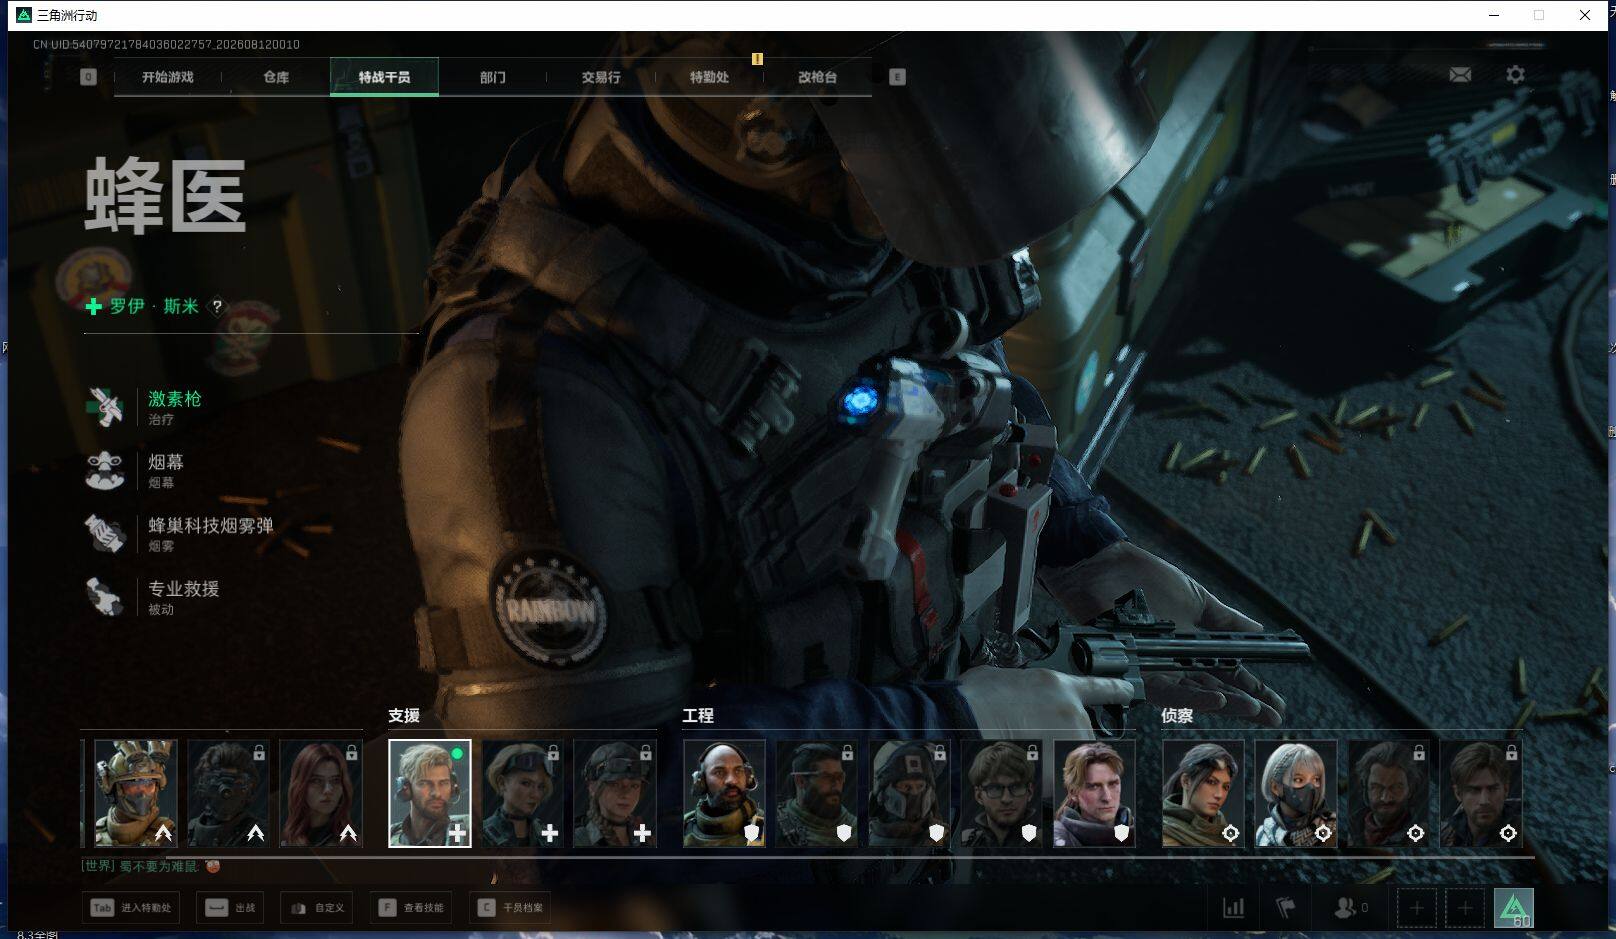Select the locked support woman with goggles on forehead
This screenshot has width=1616, height=939.
point(522,793)
